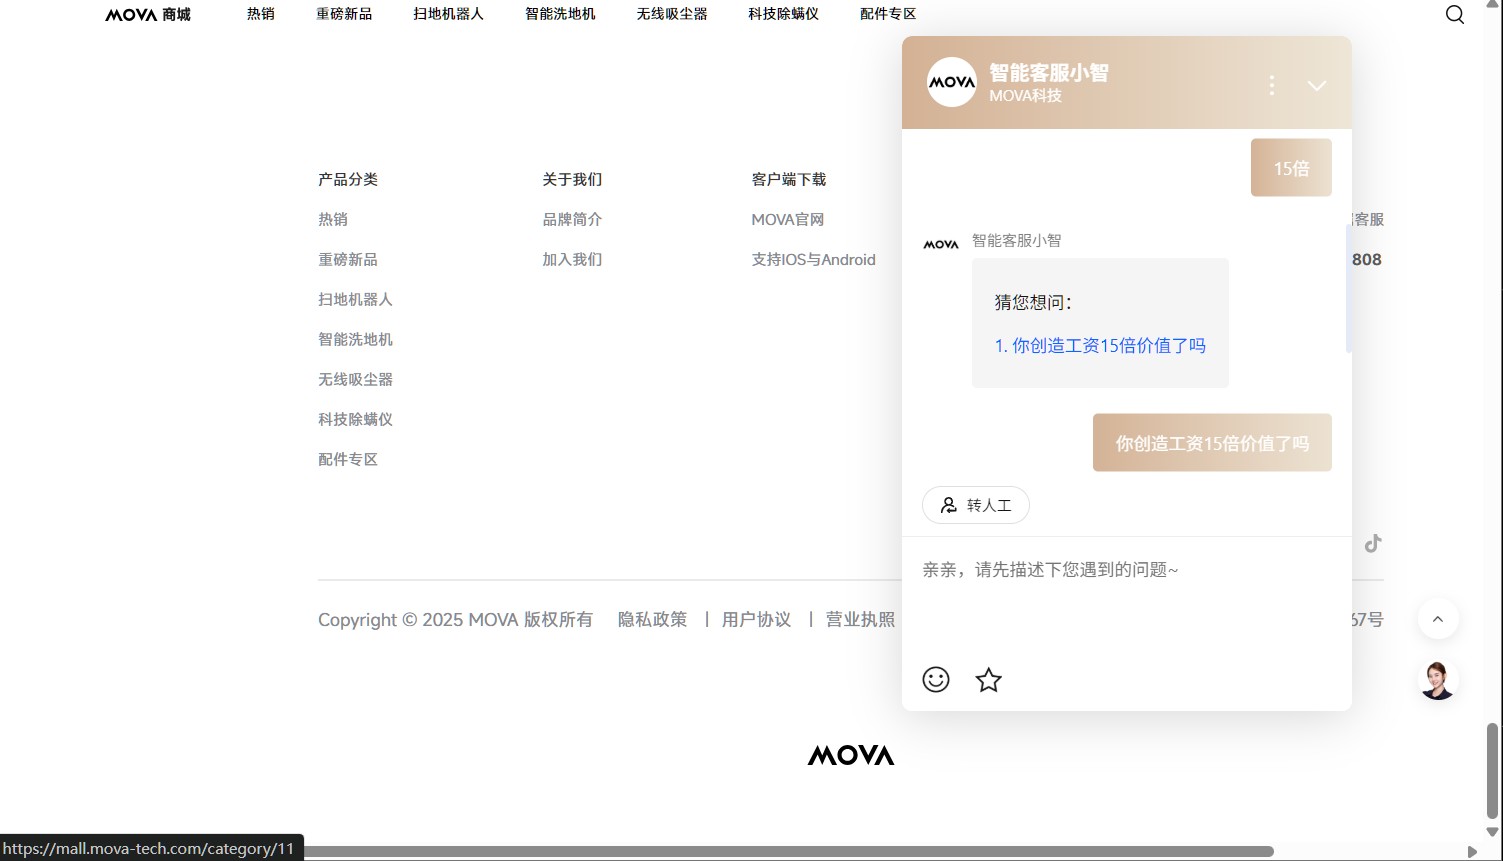
Task: Click footer 热销 category link
Action: click(x=333, y=219)
